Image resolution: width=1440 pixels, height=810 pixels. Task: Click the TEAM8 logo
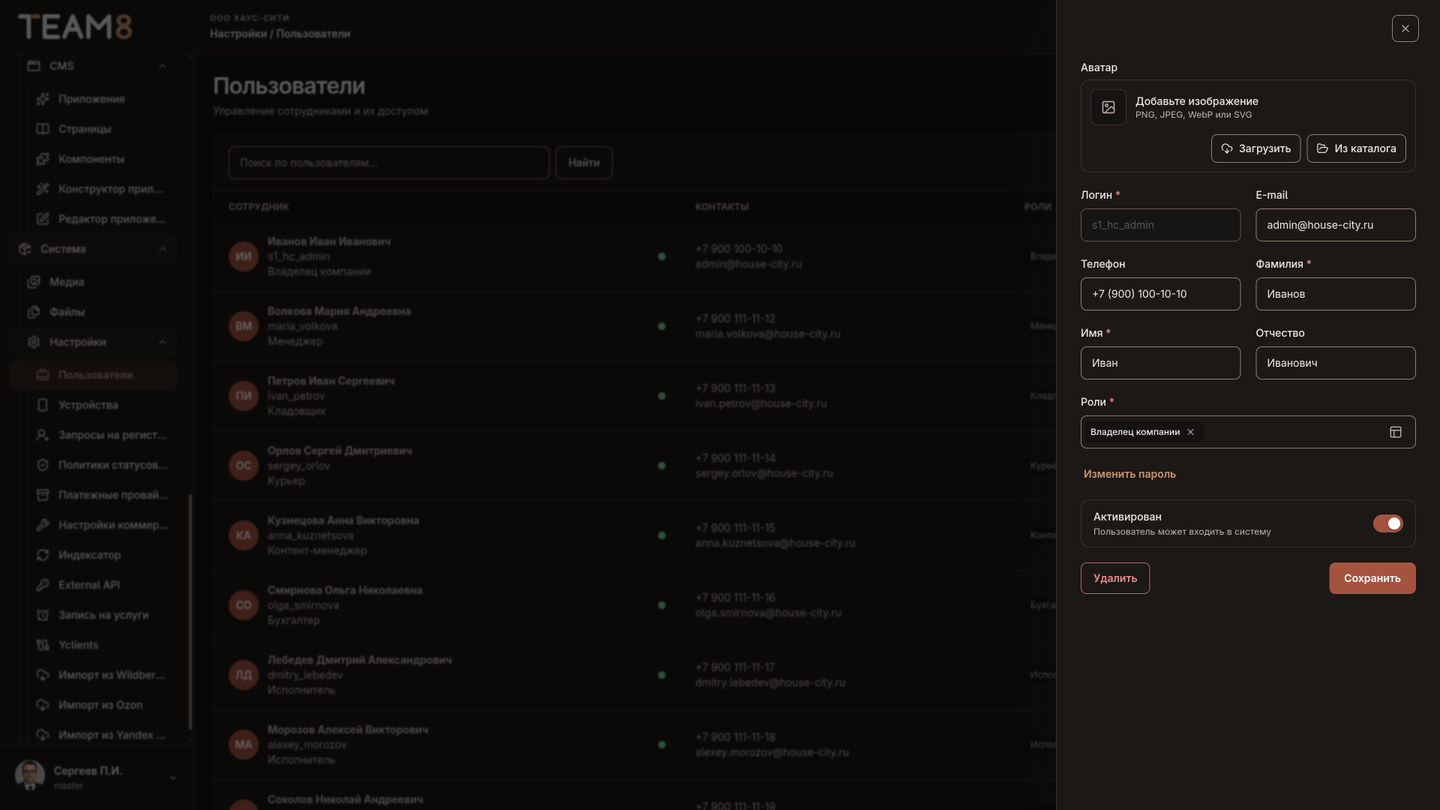pos(75,27)
